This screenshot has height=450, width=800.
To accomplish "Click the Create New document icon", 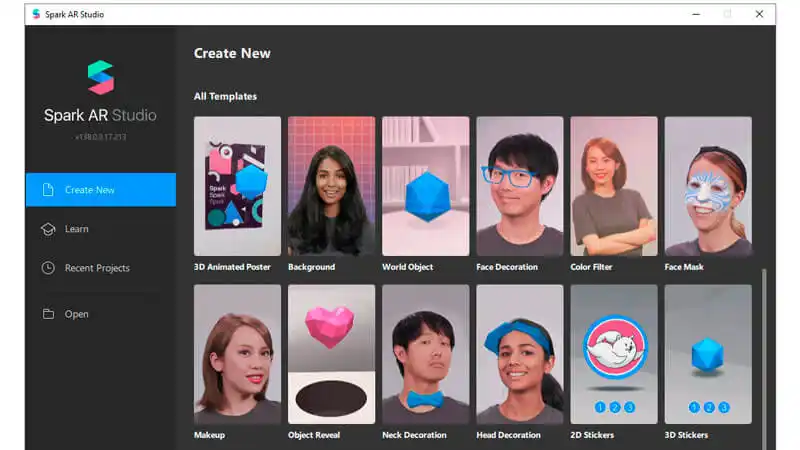I will pyautogui.click(x=48, y=190).
